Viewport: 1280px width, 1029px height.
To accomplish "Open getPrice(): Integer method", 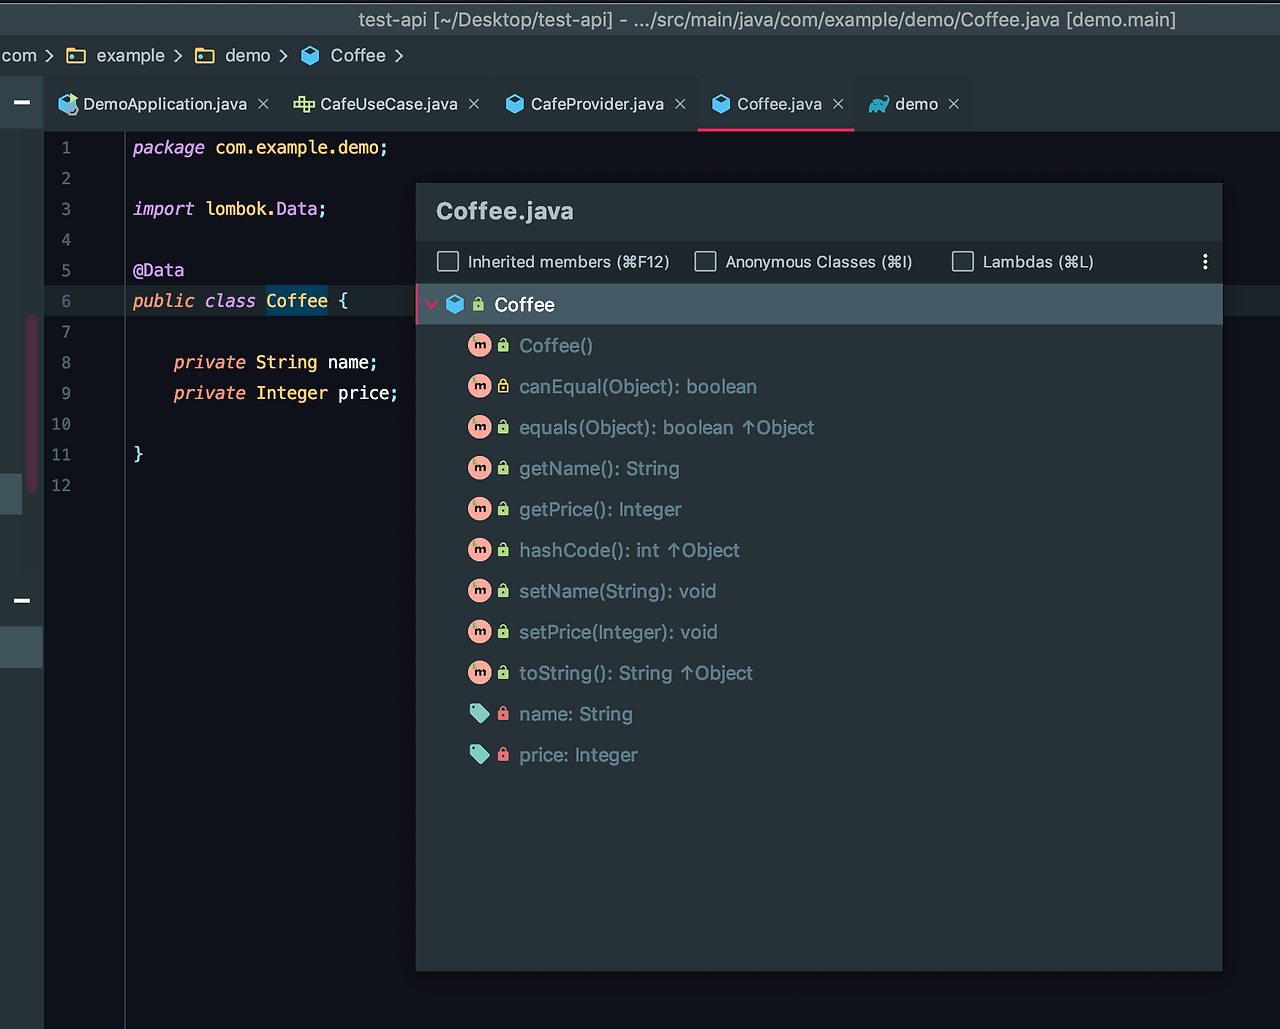I will click(x=600, y=510).
